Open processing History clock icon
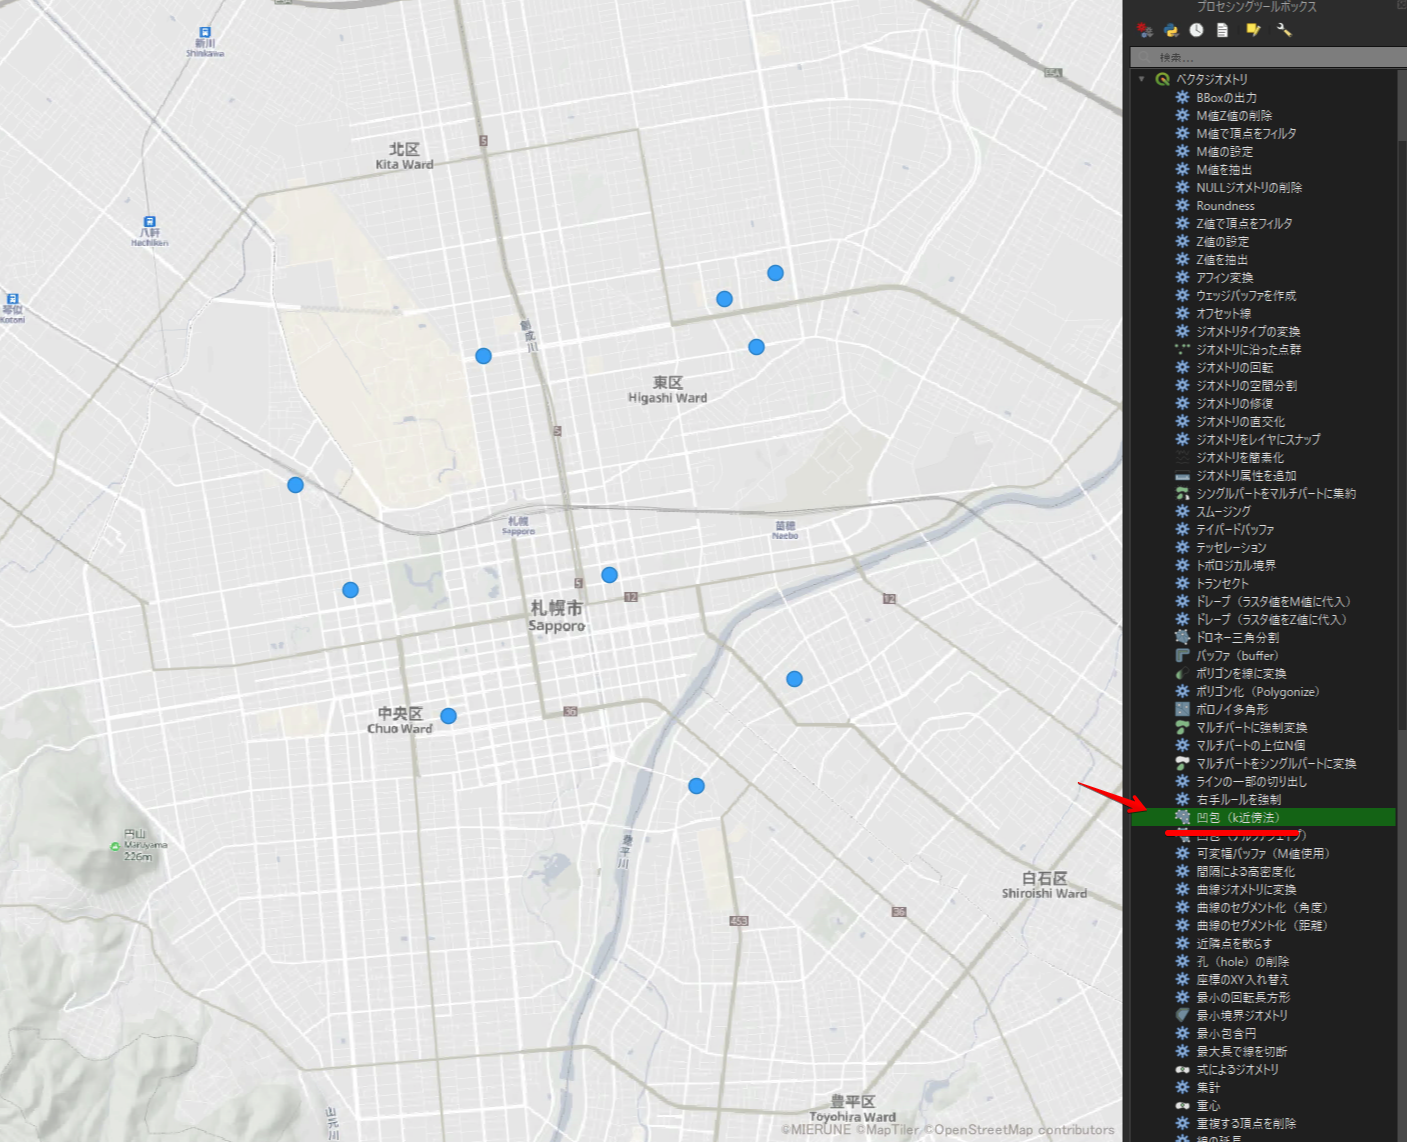This screenshot has width=1407, height=1142. (1196, 30)
